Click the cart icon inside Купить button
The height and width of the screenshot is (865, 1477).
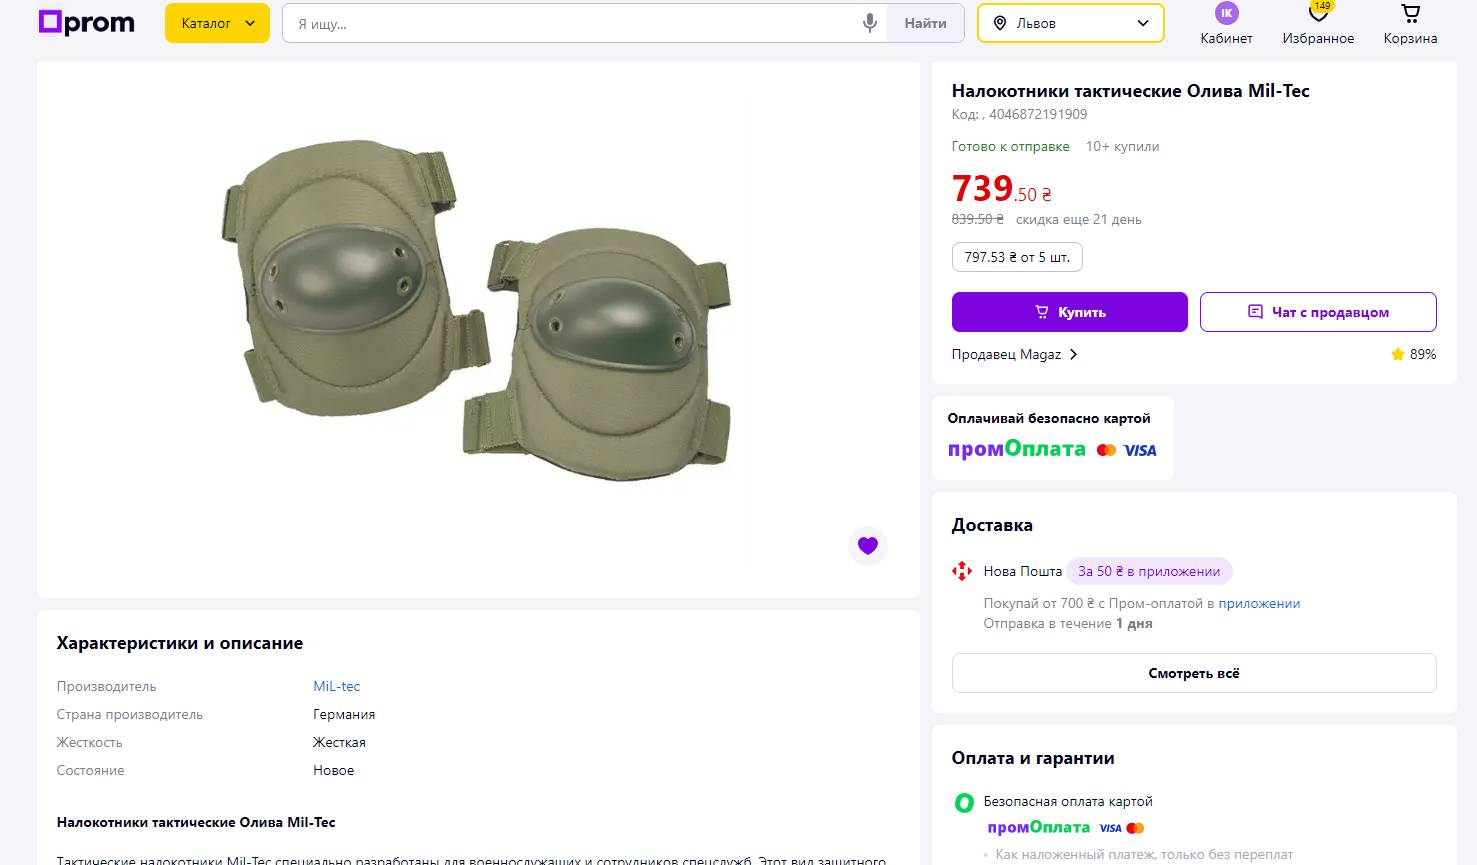tap(1042, 312)
